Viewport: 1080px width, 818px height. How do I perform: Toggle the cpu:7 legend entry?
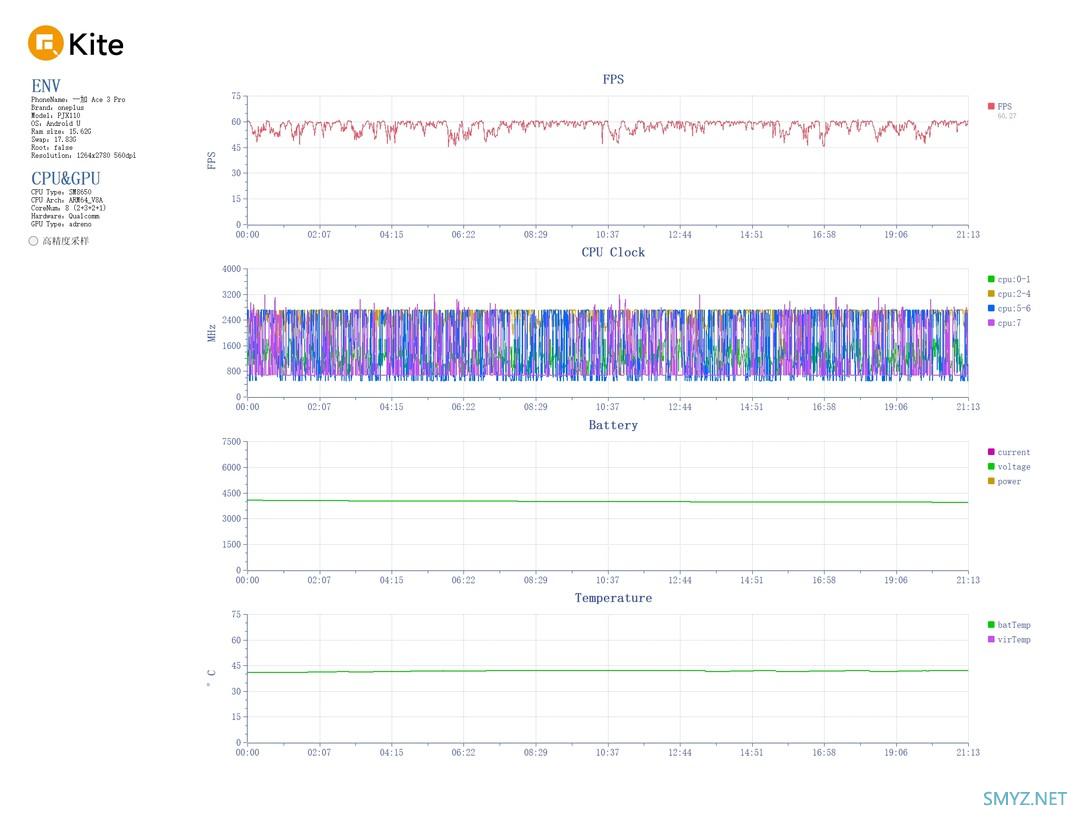[1004, 323]
